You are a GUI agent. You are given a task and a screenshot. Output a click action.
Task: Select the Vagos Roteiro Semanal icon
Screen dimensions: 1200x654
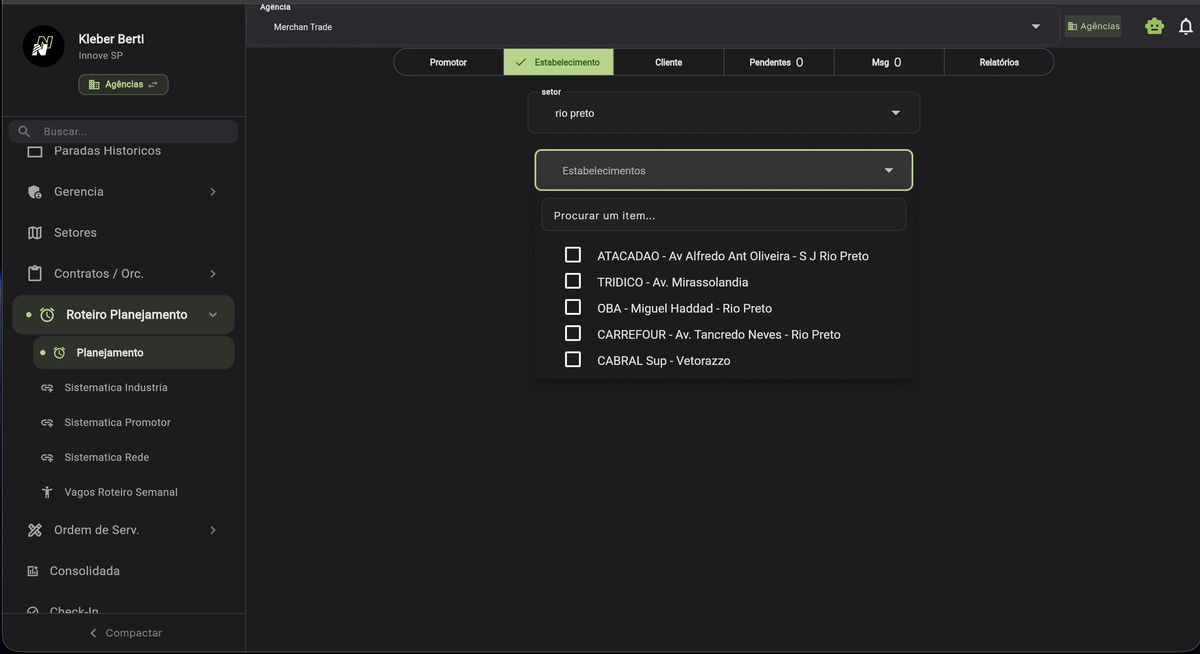pyautogui.click(x=46, y=491)
